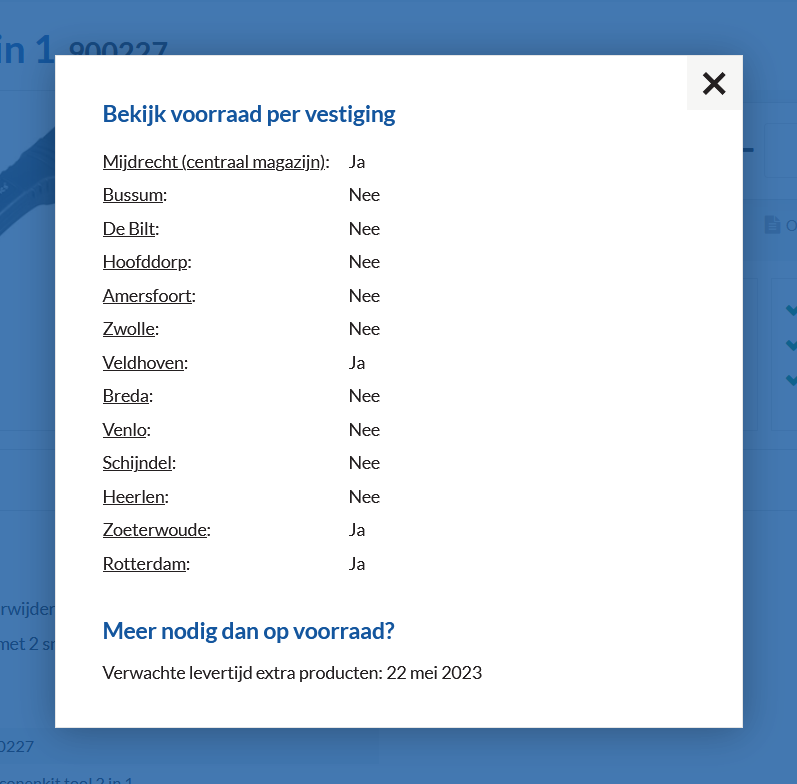The height and width of the screenshot is (784, 797).
Task: Click the 'Nee' stock status beside Heerlen
Action: [x=364, y=497]
